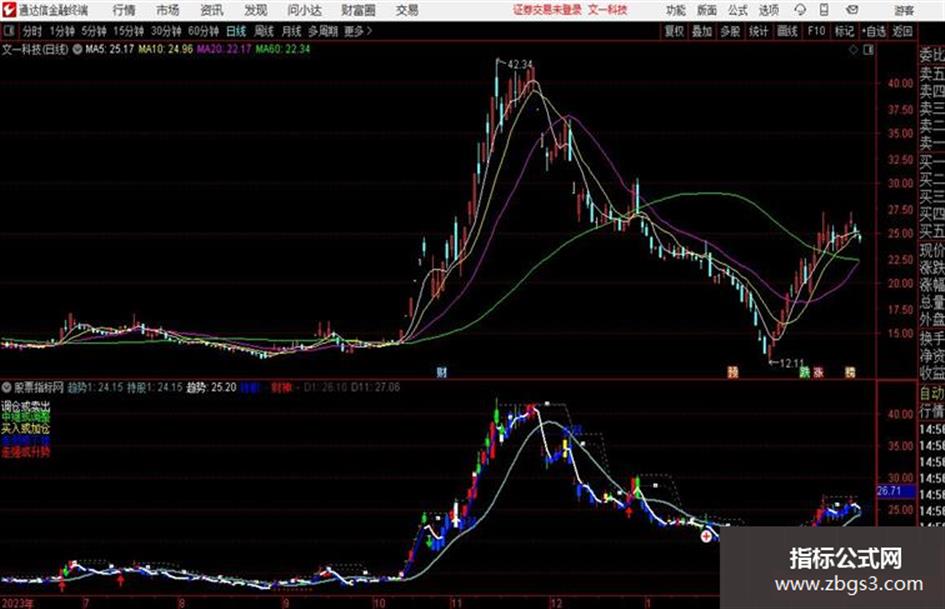
Task: Open the 行情 menu
Action: [x=124, y=10]
